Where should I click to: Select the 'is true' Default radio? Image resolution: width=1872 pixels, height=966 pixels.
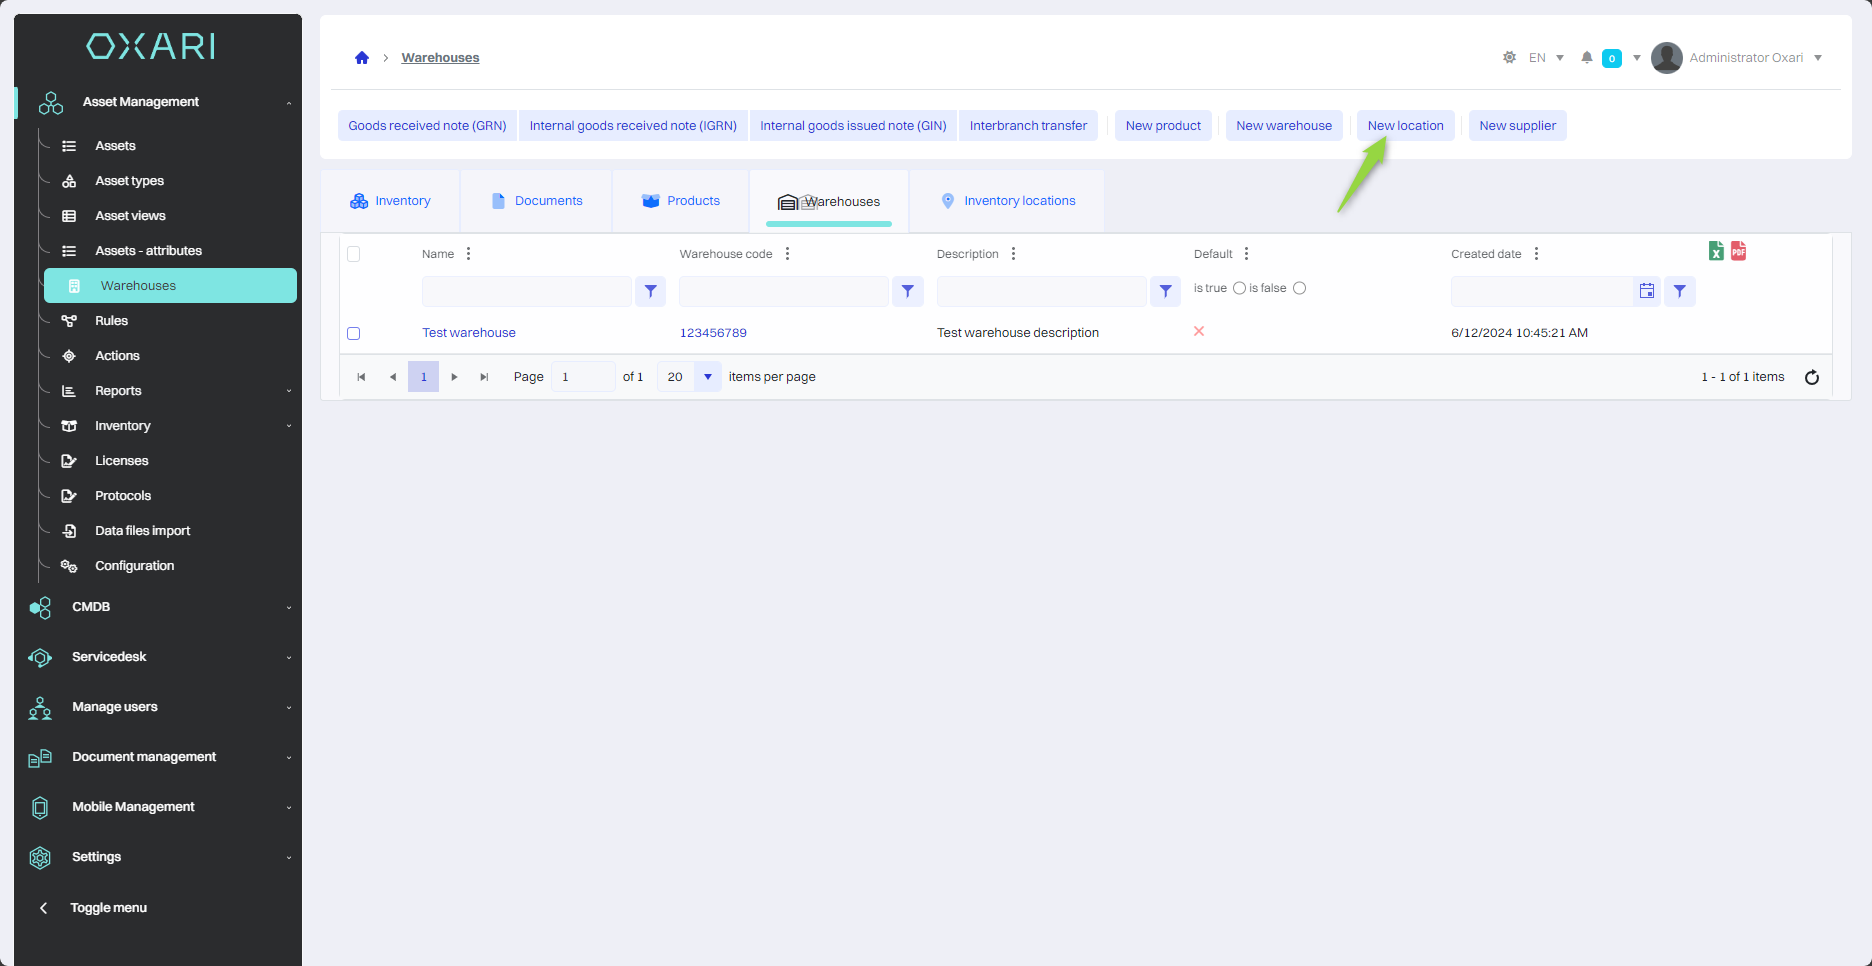click(1239, 288)
